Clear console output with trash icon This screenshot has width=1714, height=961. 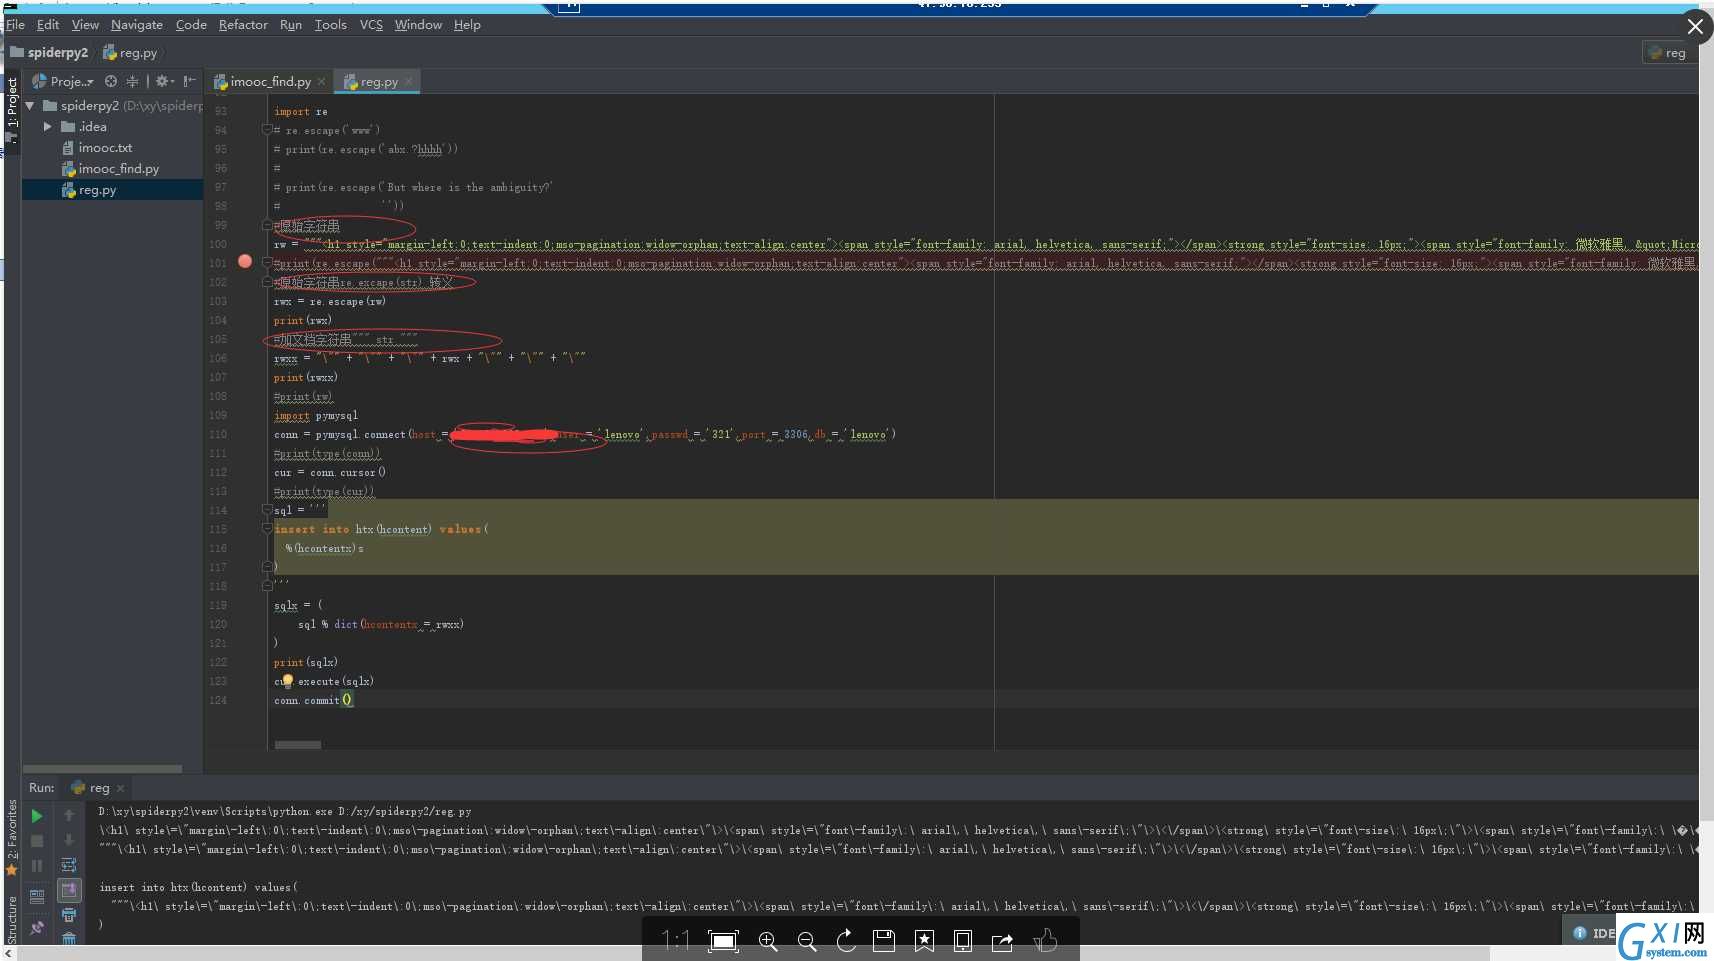click(x=69, y=938)
